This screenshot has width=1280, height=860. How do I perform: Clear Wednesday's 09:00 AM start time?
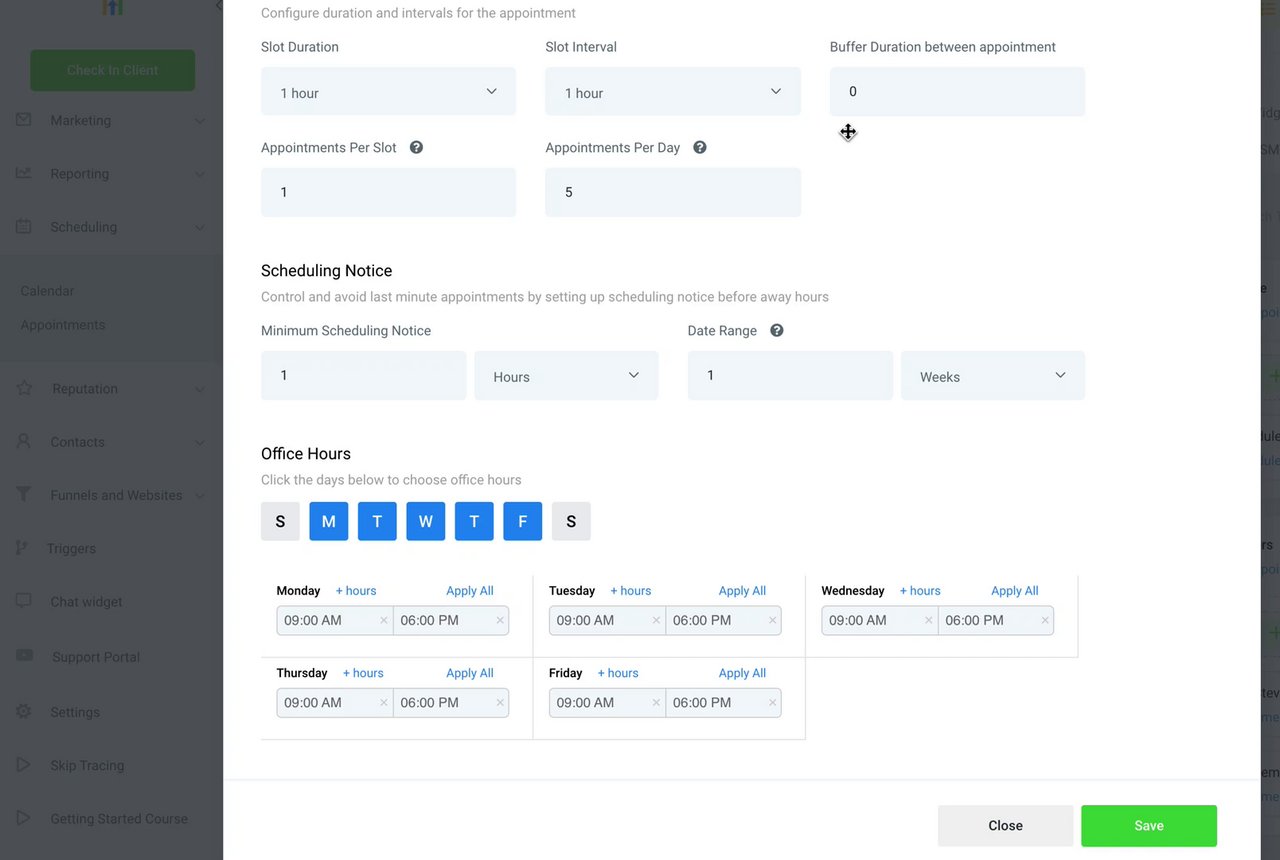point(929,620)
